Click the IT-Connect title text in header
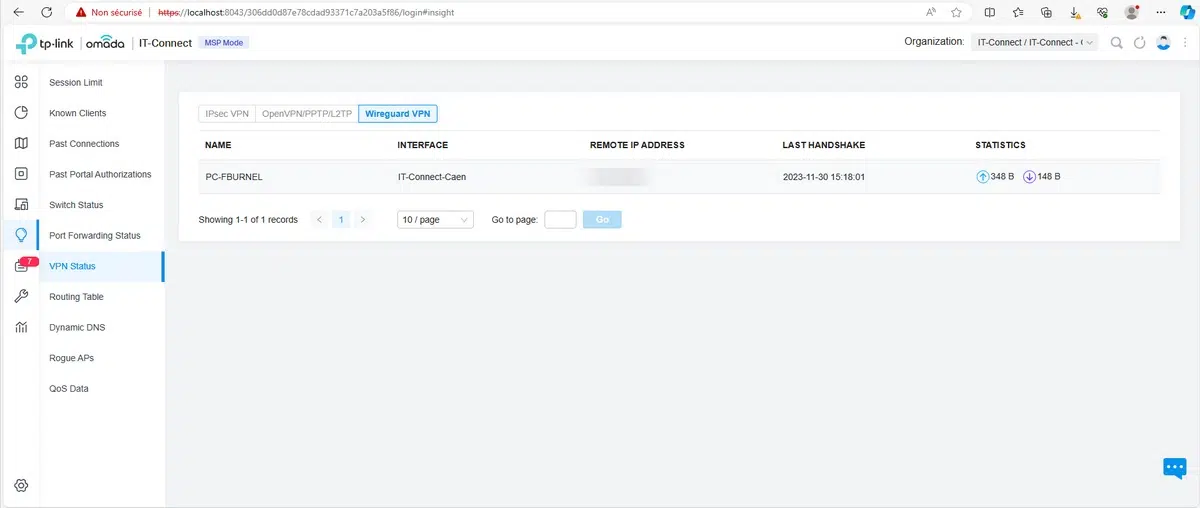This screenshot has width=1200, height=508. point(164,43)
